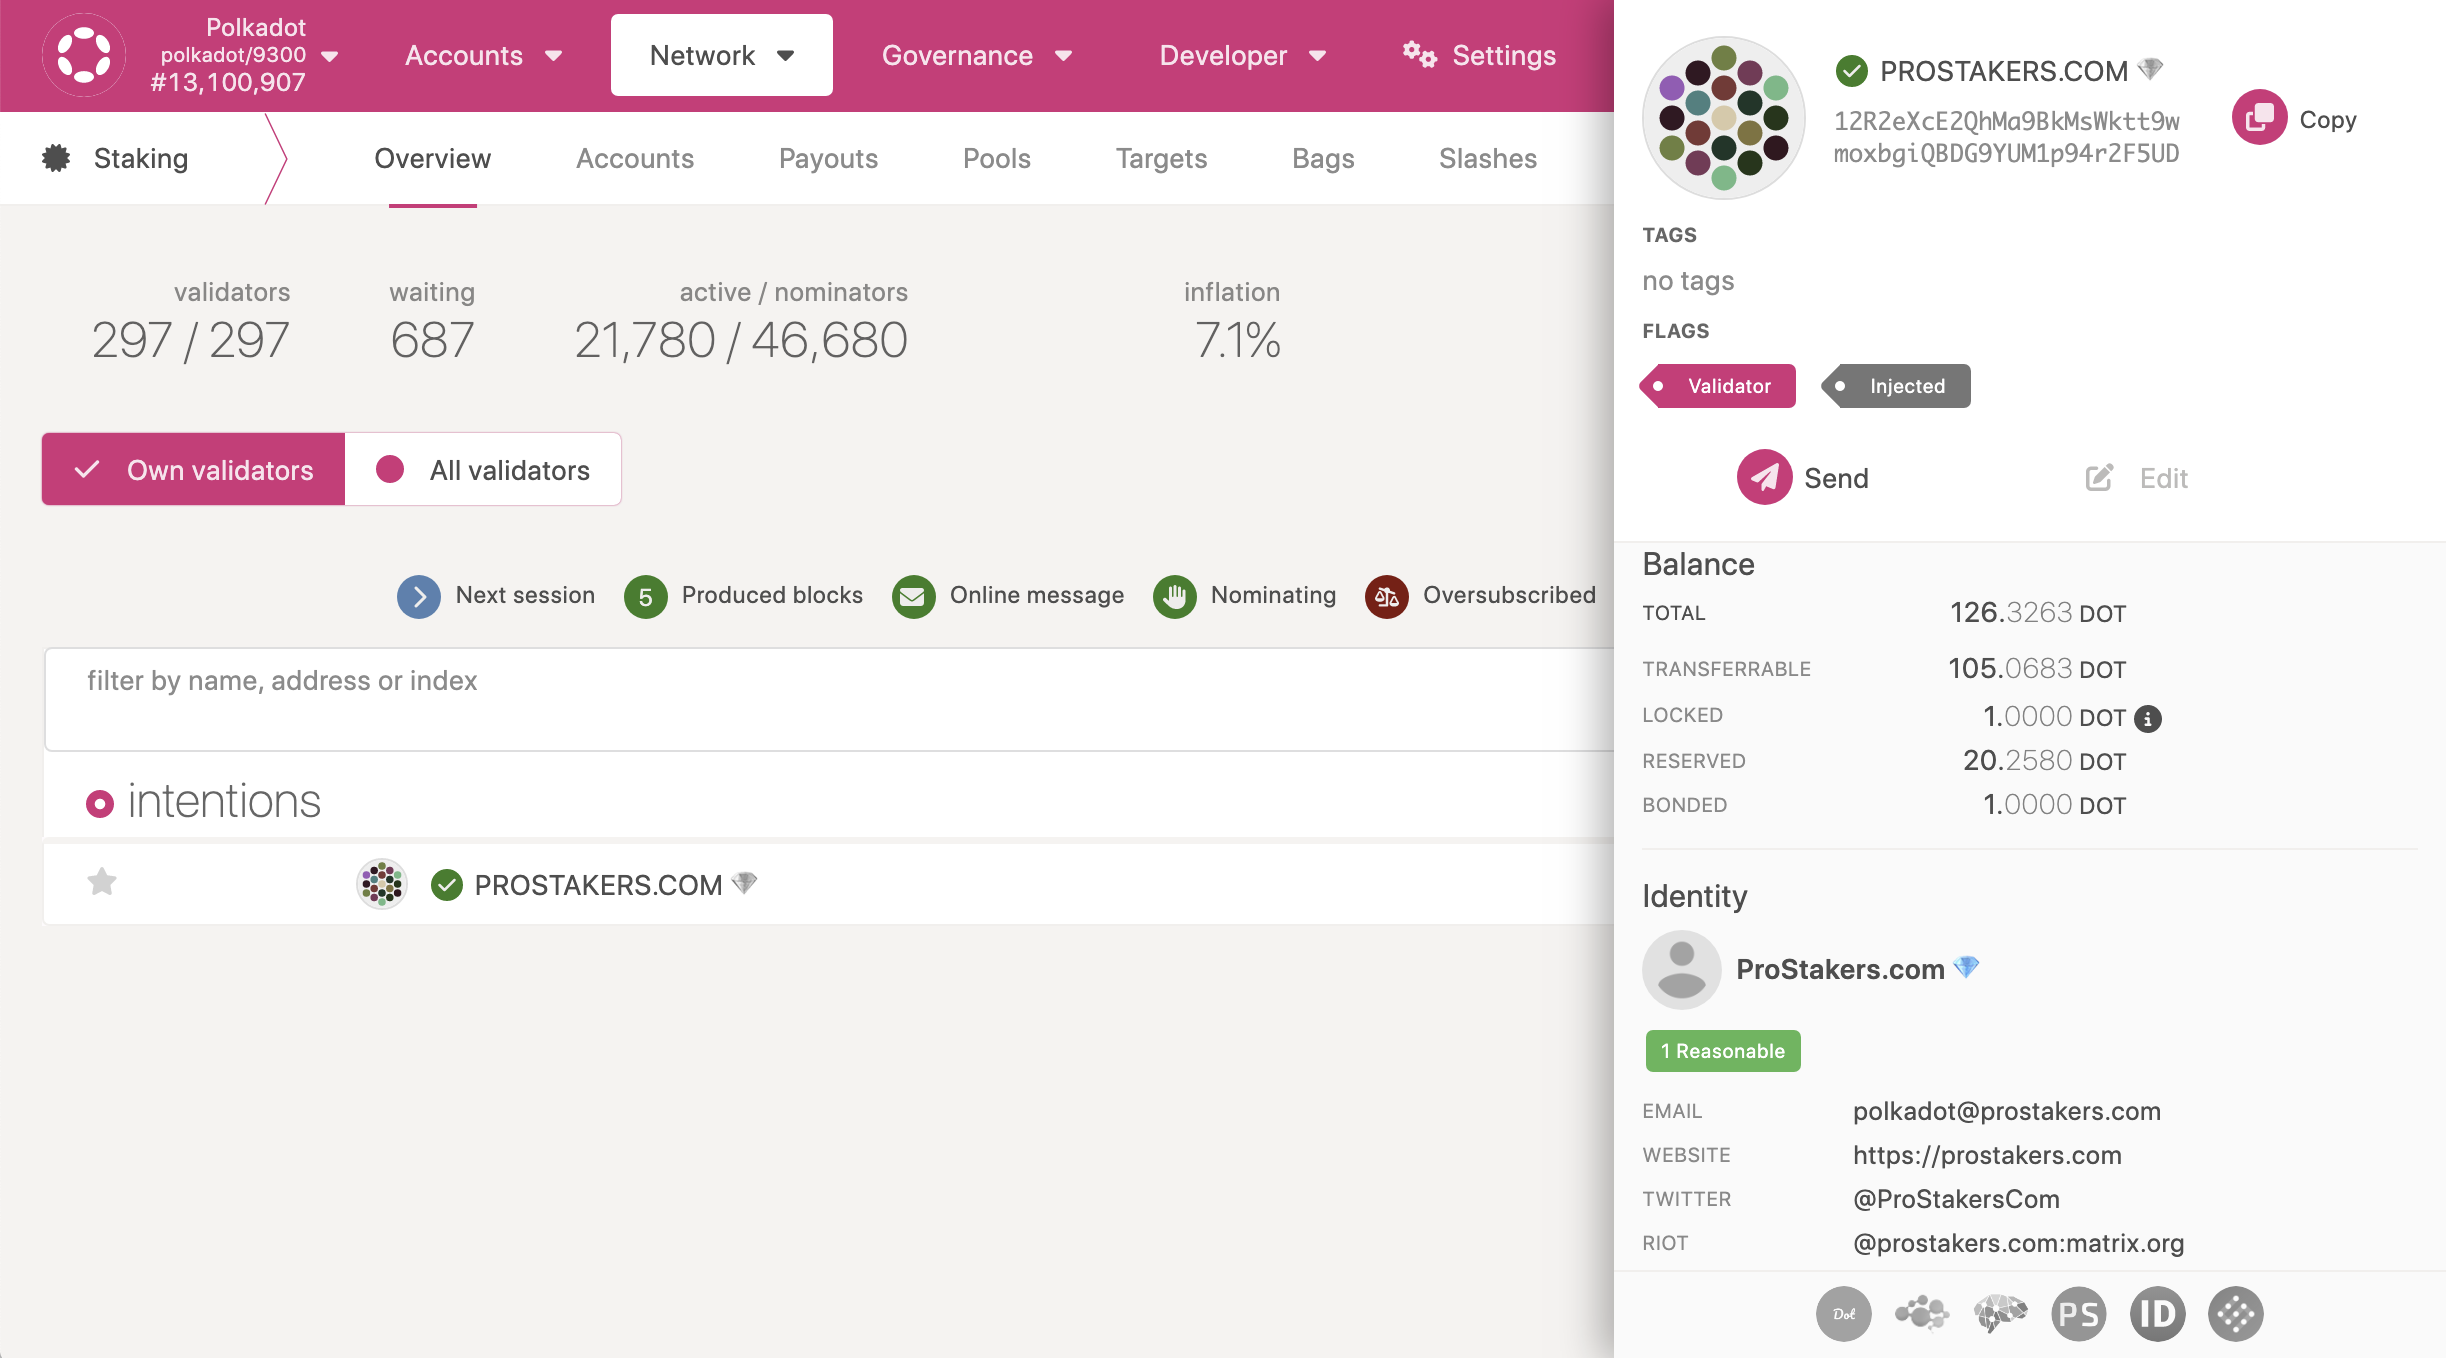The image size is (2446, 1358).
Task: Switch to the Pools tab
Action: pyautogui.click(x=997, y=158)
